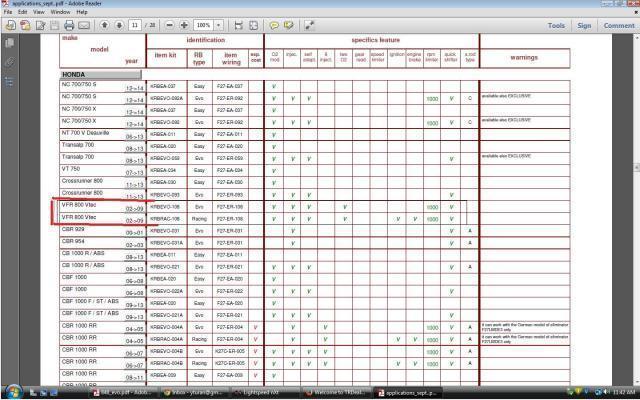The height and width of the screenshot is (400, 640).
Task: Click the "identification" column group header
Action: point(205,40)
